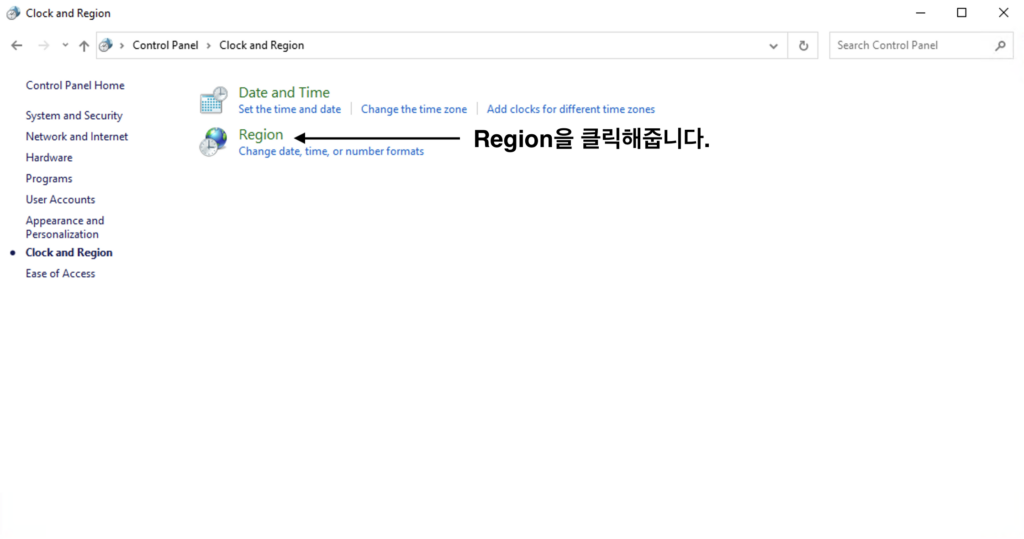Refresh the Clock and Region page
This screenshot has height=539, width=1024.
pyautogui.click(x=803, y=46)
